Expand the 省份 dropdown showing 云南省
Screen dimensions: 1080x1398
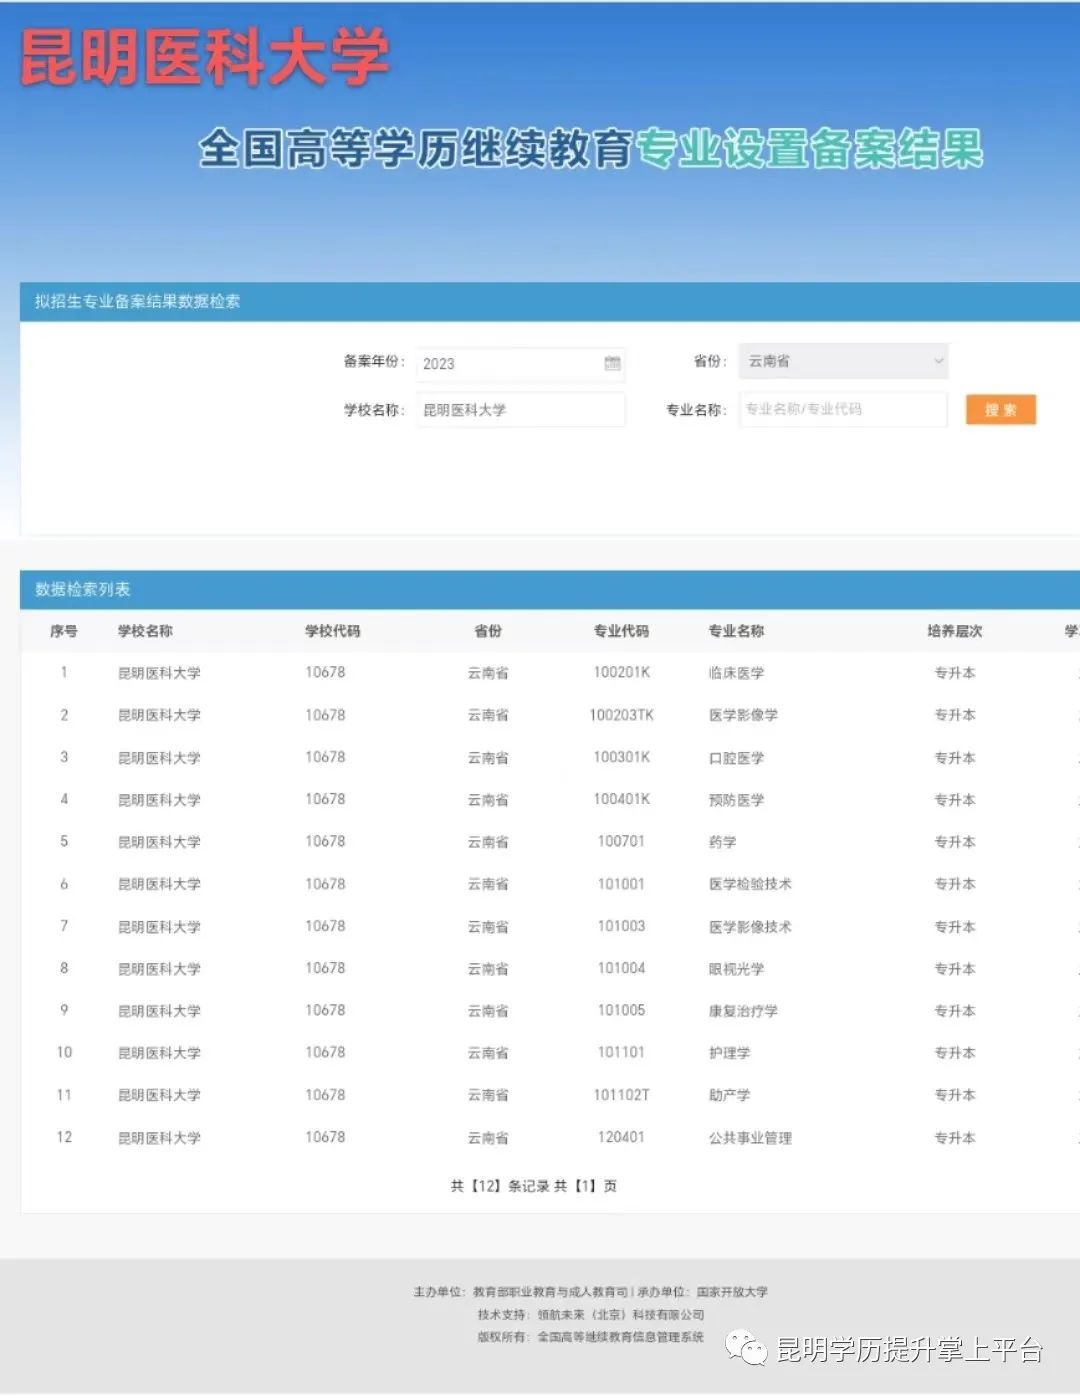coord(843,361)
